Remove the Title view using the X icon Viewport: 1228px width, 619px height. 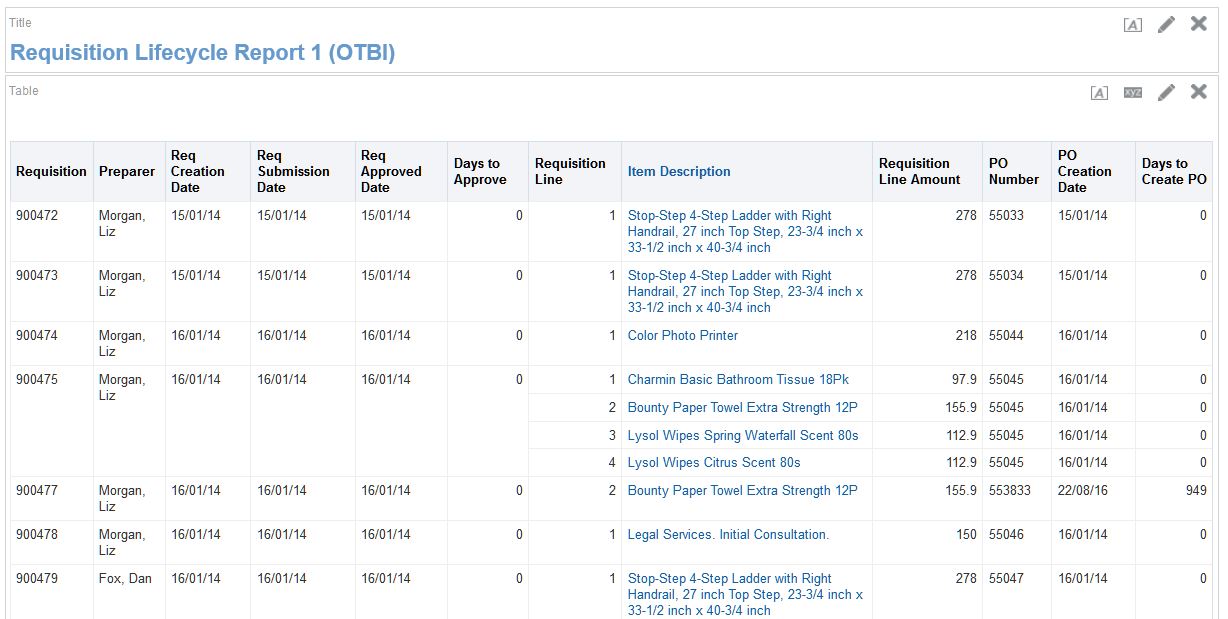(1198, 23)
